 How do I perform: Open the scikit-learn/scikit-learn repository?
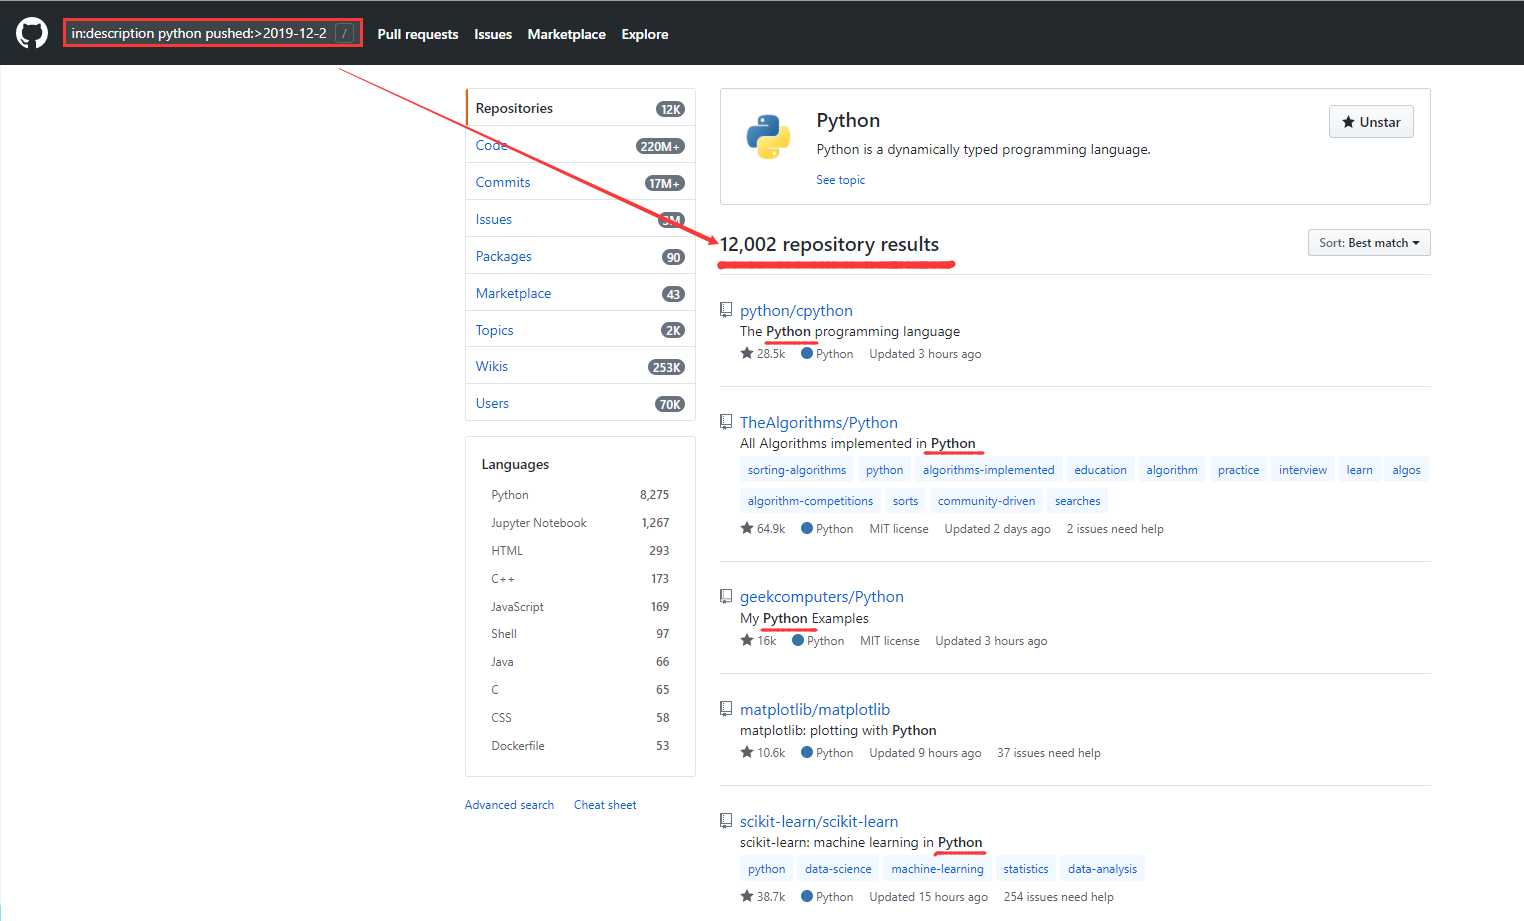(x=819, y=821)
